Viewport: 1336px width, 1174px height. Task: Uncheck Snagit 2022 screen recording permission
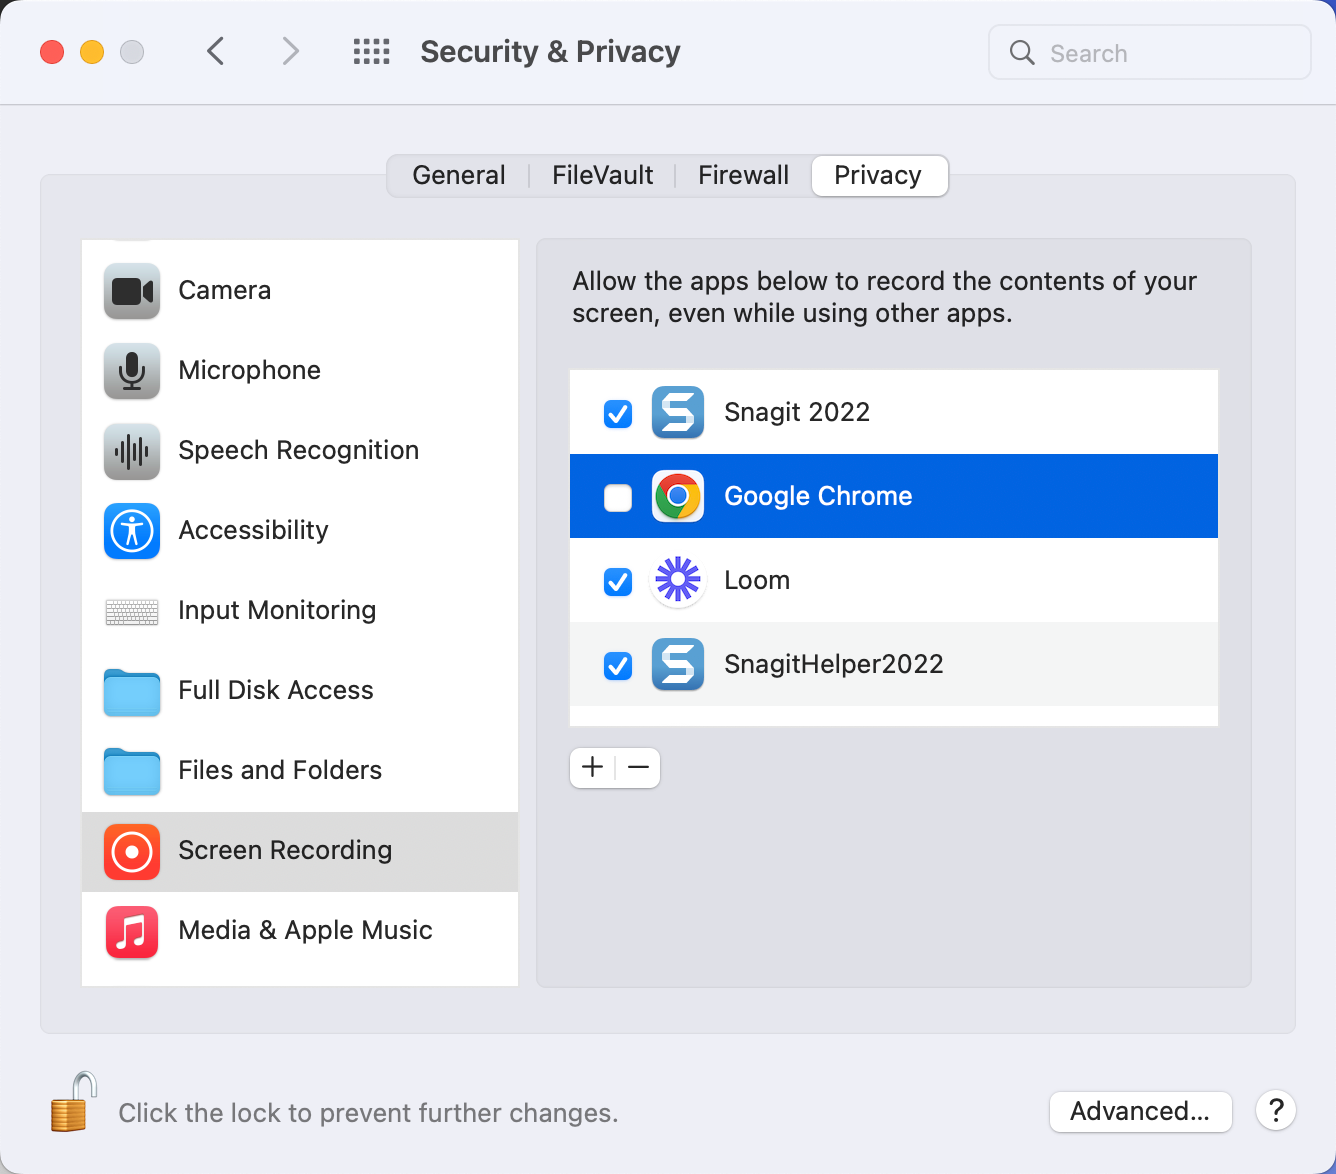point(618,413)
